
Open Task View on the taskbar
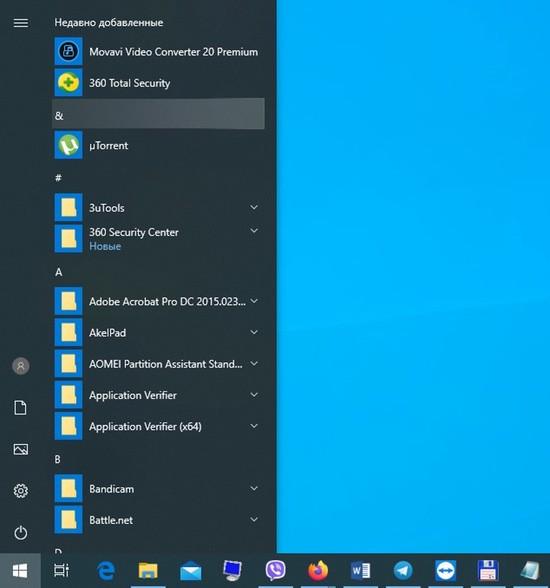point(61,570)
